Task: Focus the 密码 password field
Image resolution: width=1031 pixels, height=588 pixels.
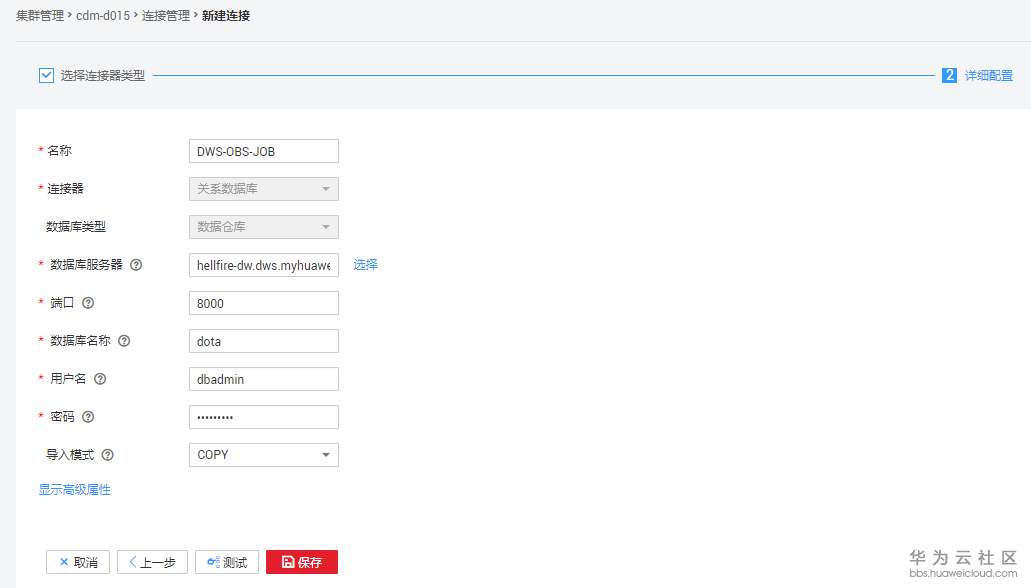Action: [x=264, y=417]
